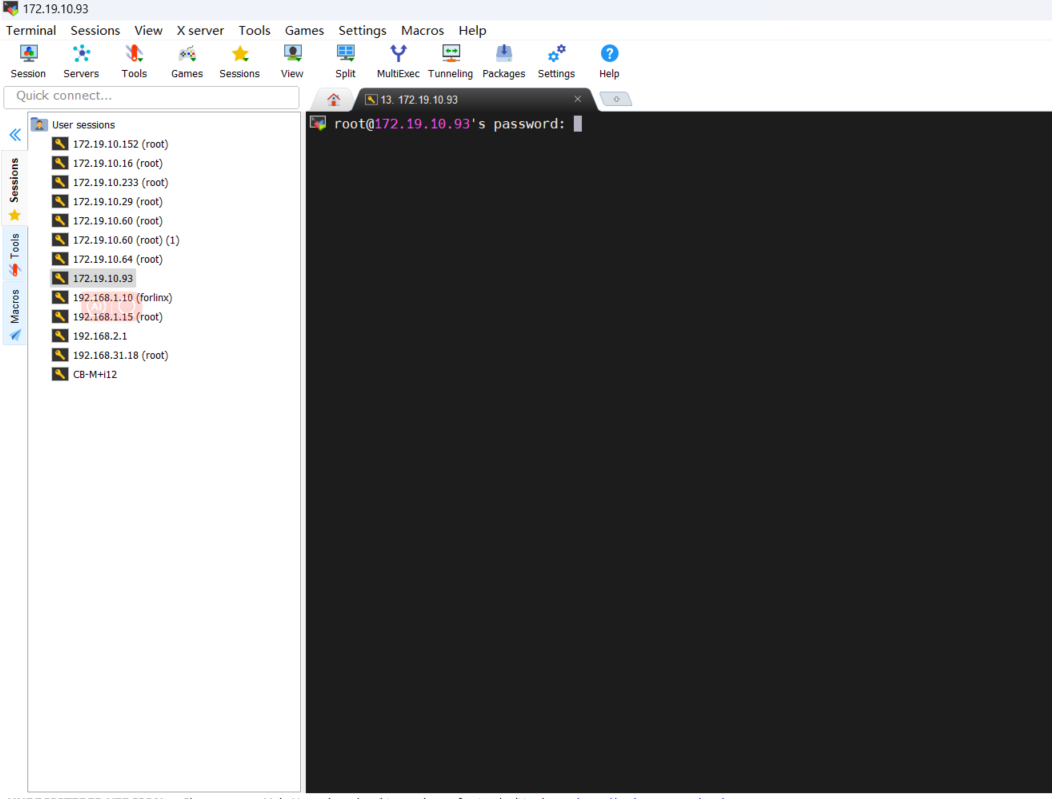Open the Macros menu in menu bar

pyautogui.click(x=422, y=30)
